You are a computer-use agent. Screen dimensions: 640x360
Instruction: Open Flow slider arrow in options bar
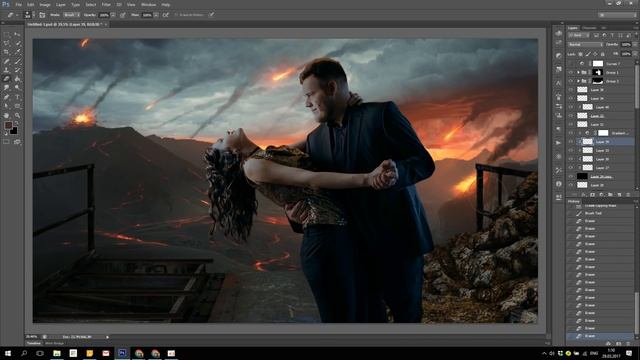156,15
